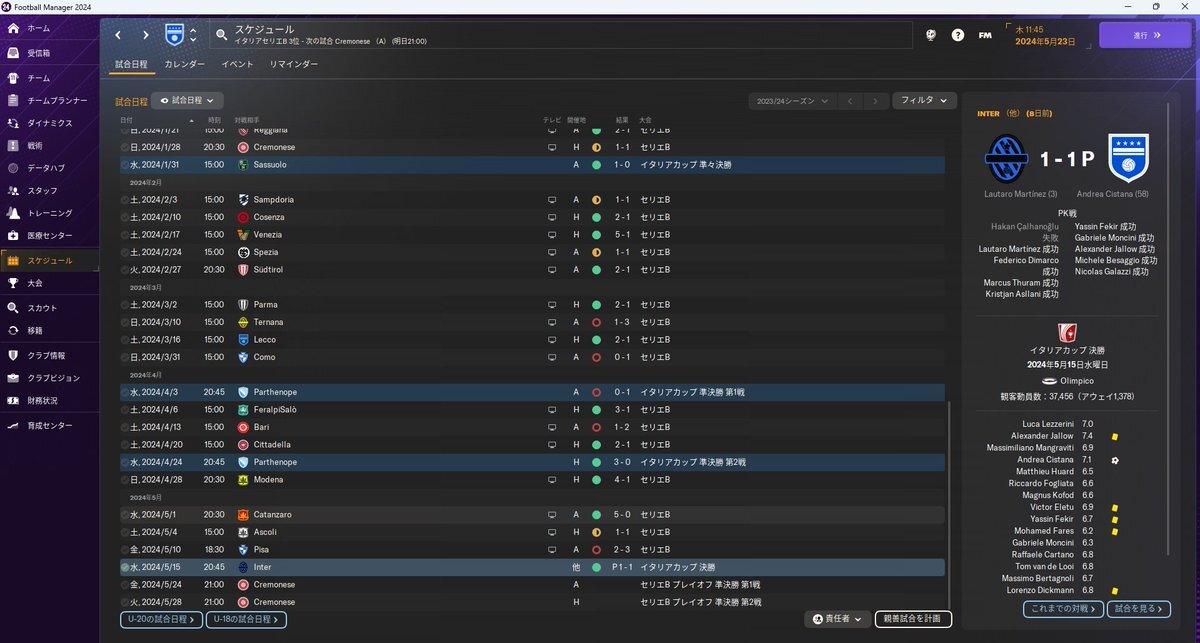Click the 進行 continue button
Viewport: 1200px width, 643px height.
point(1145,35)
